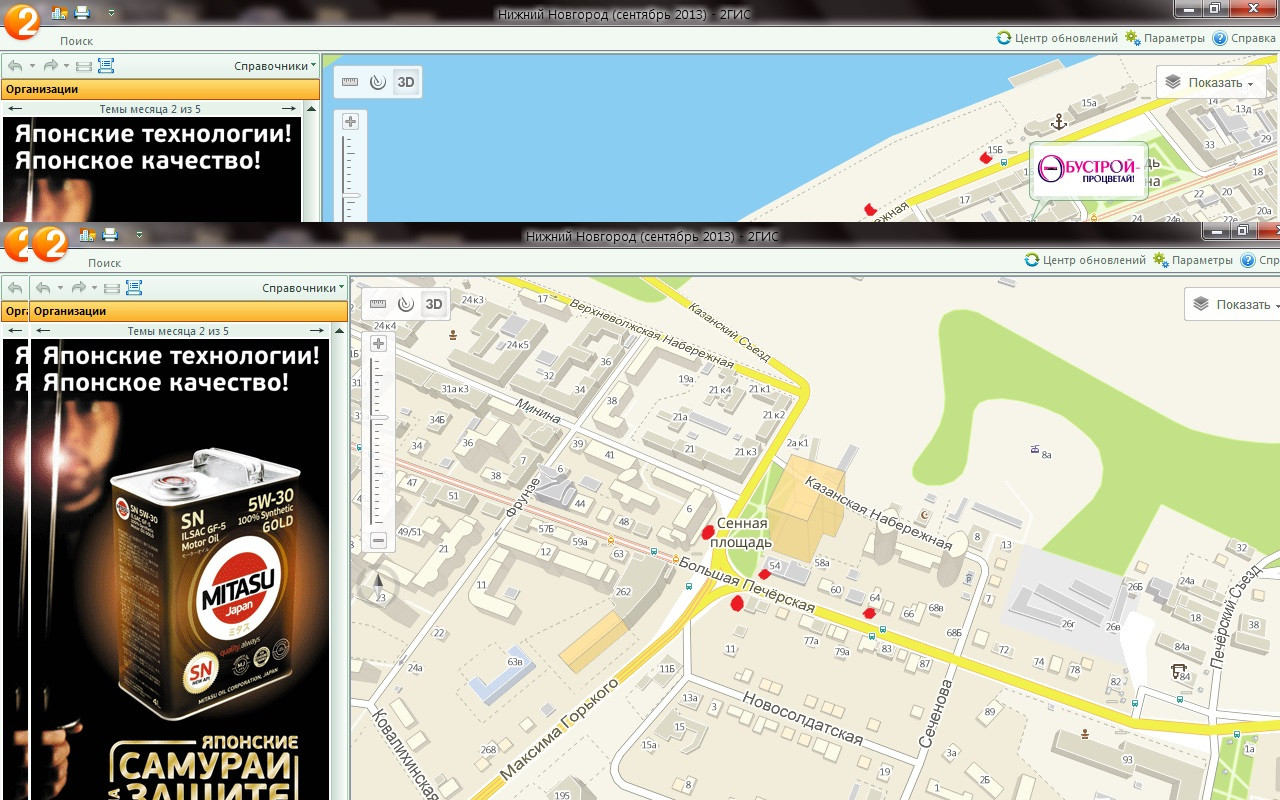Viewport: 1280px width, 800px height.
Task: Click the Казанская Набережная street label
Action: (x=878, y=513)
